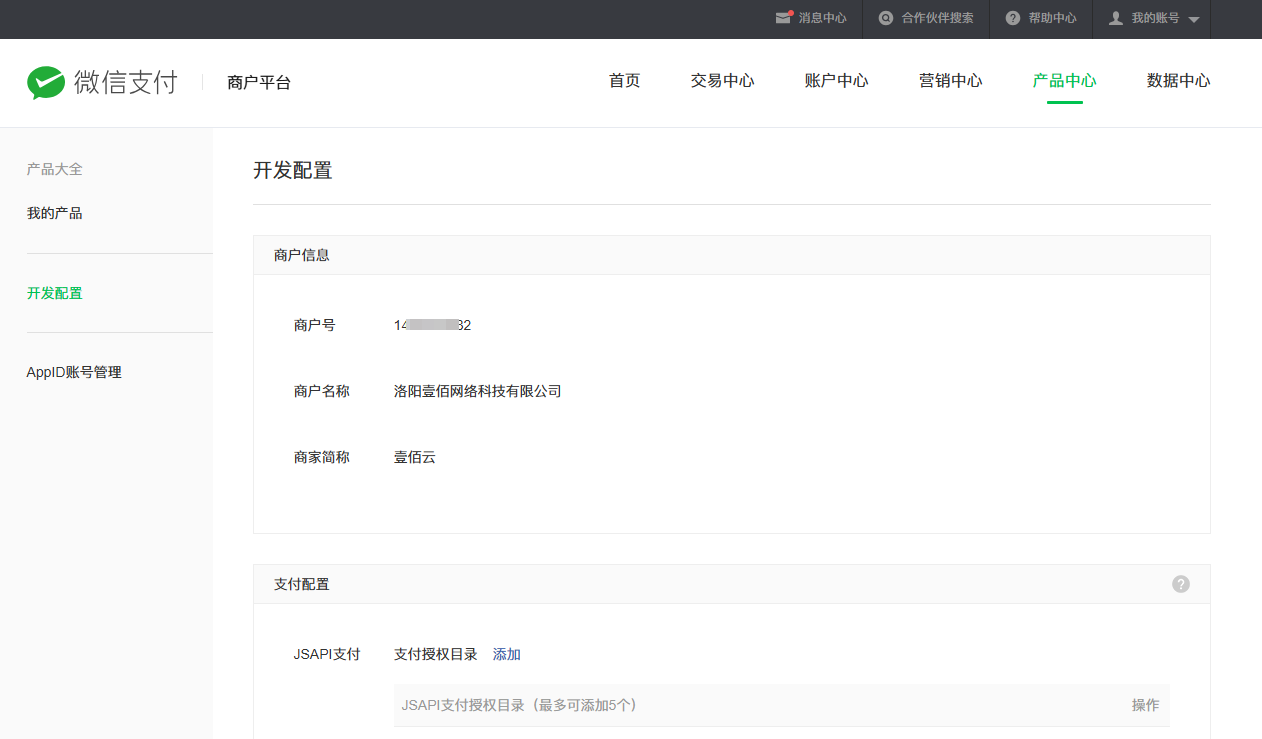This screenshot has width=1262, height=739.
Task: Click JSAPI支付授权目录 table header
Action: 519,705
